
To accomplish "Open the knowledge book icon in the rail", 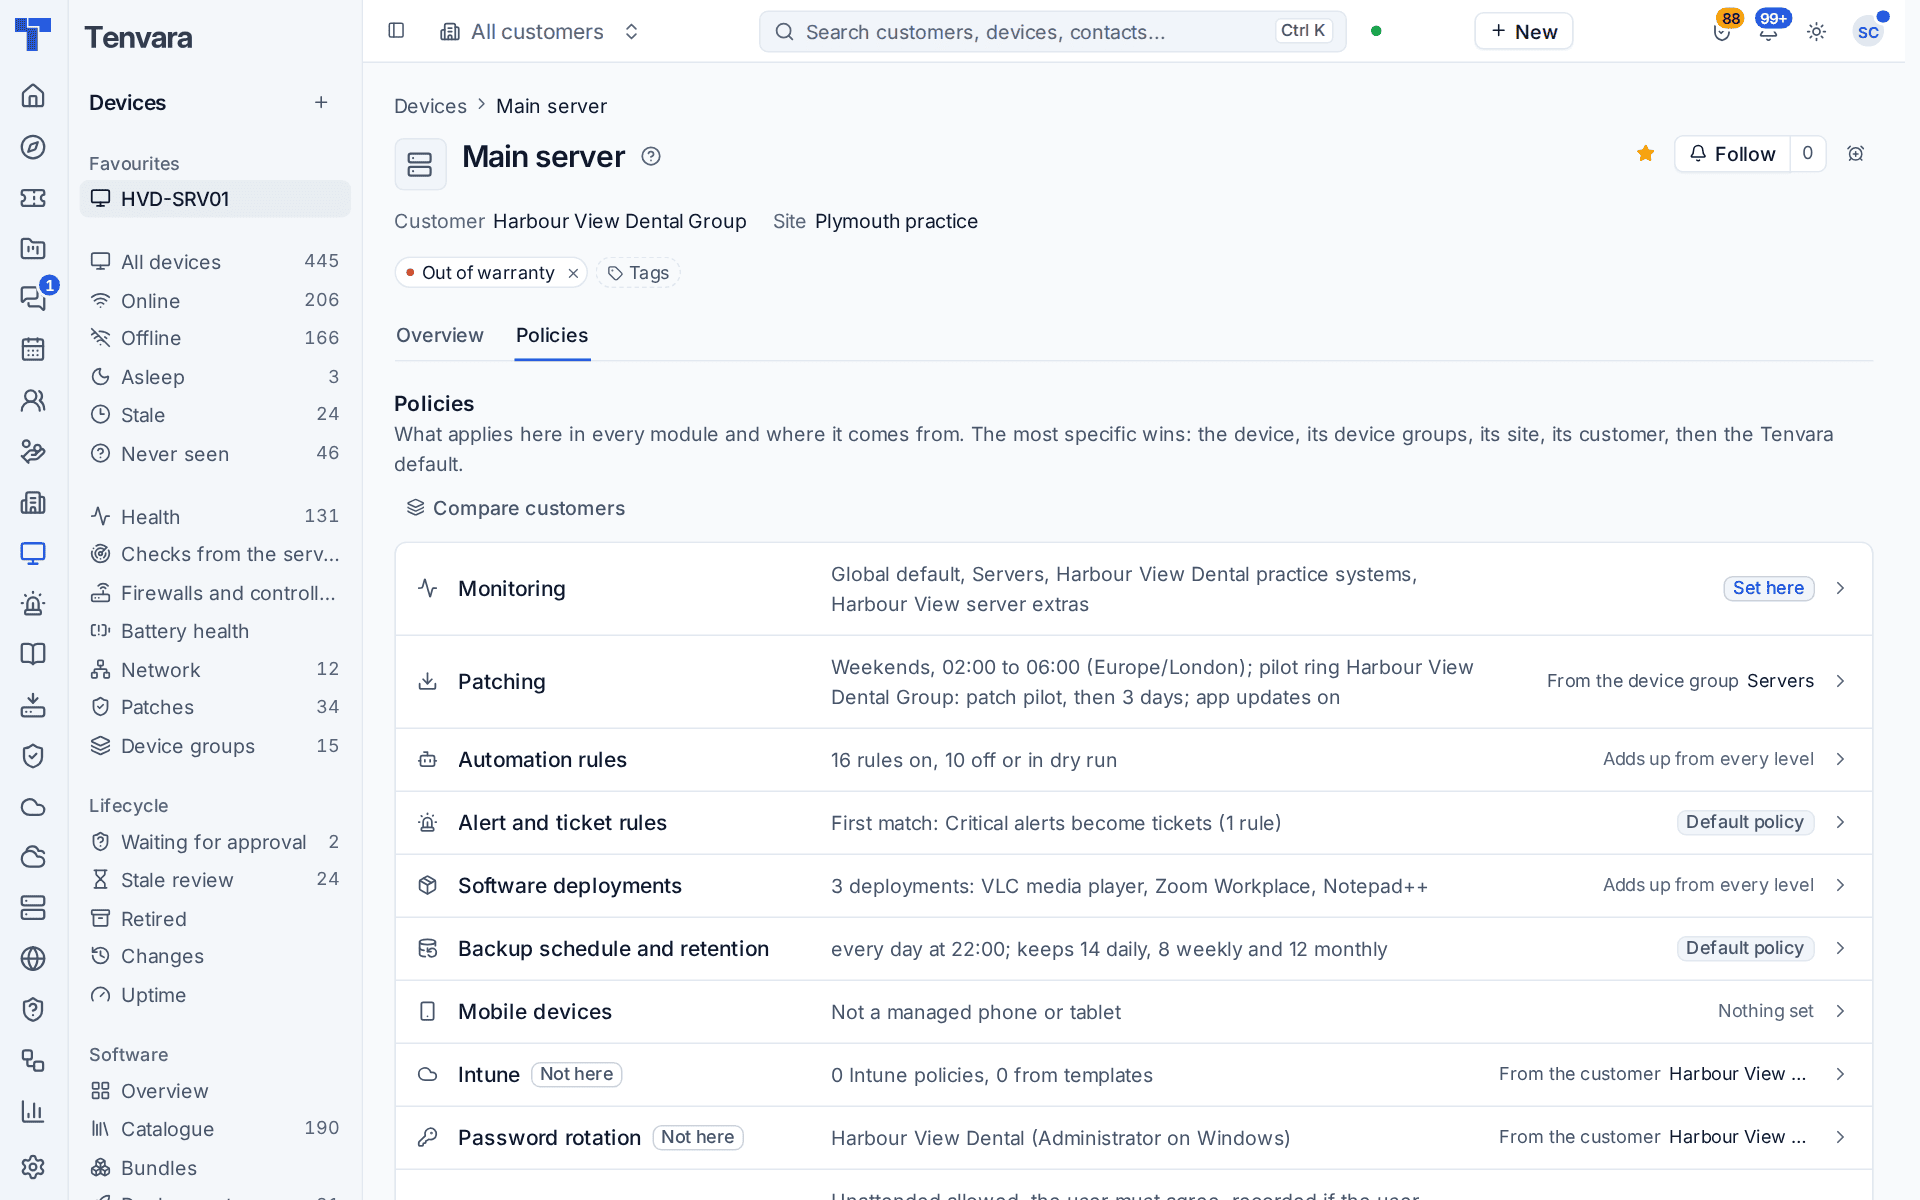I will coord(33,654).
